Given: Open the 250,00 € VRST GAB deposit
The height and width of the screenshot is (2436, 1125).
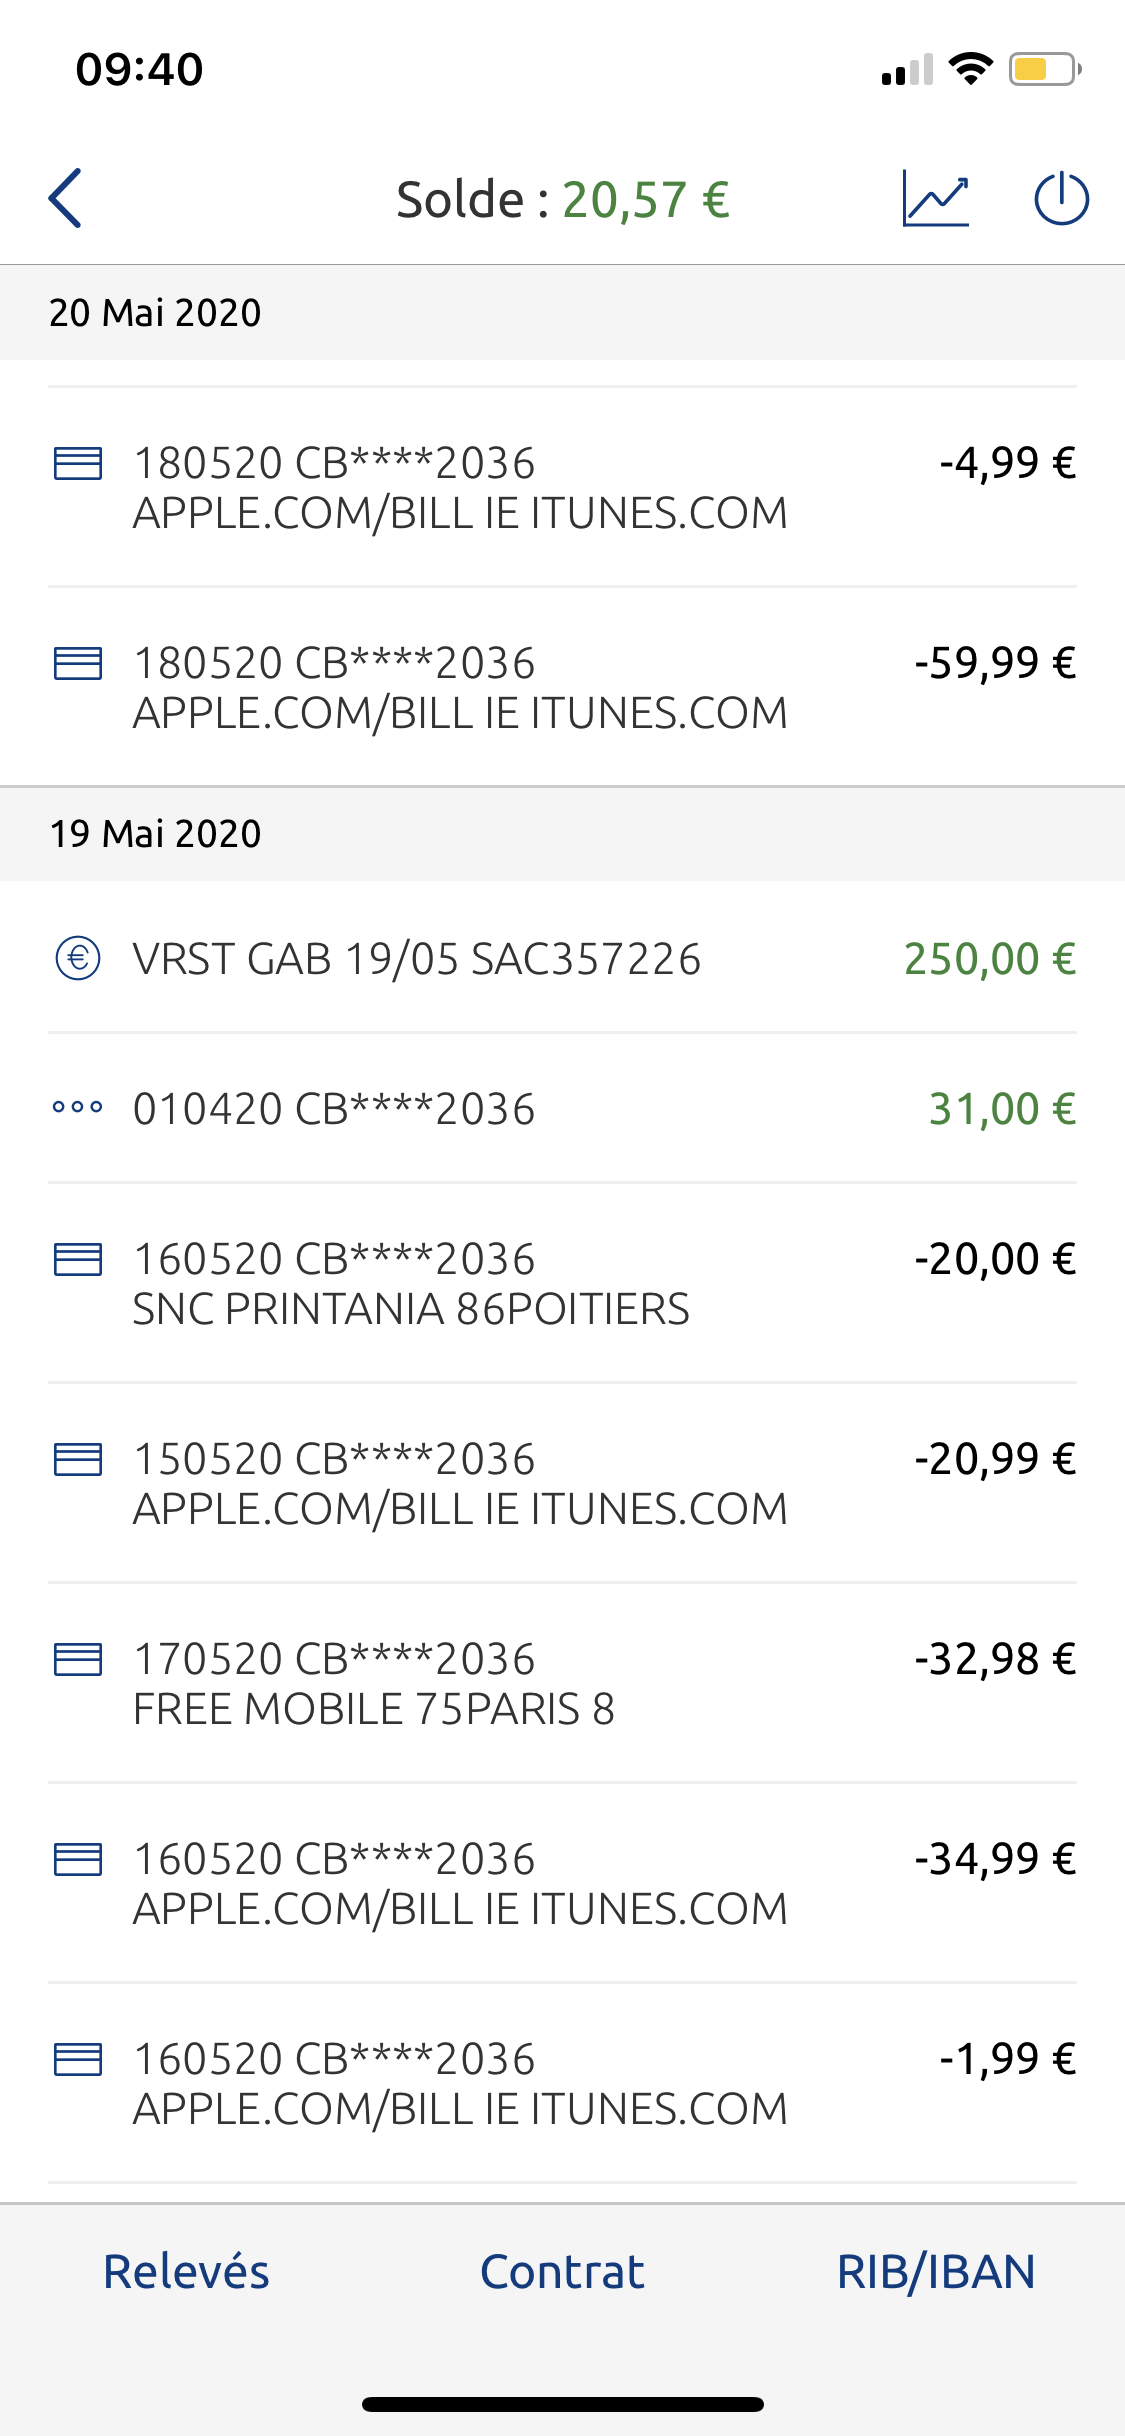Looking at the screenshot, I should coord(562,958).
